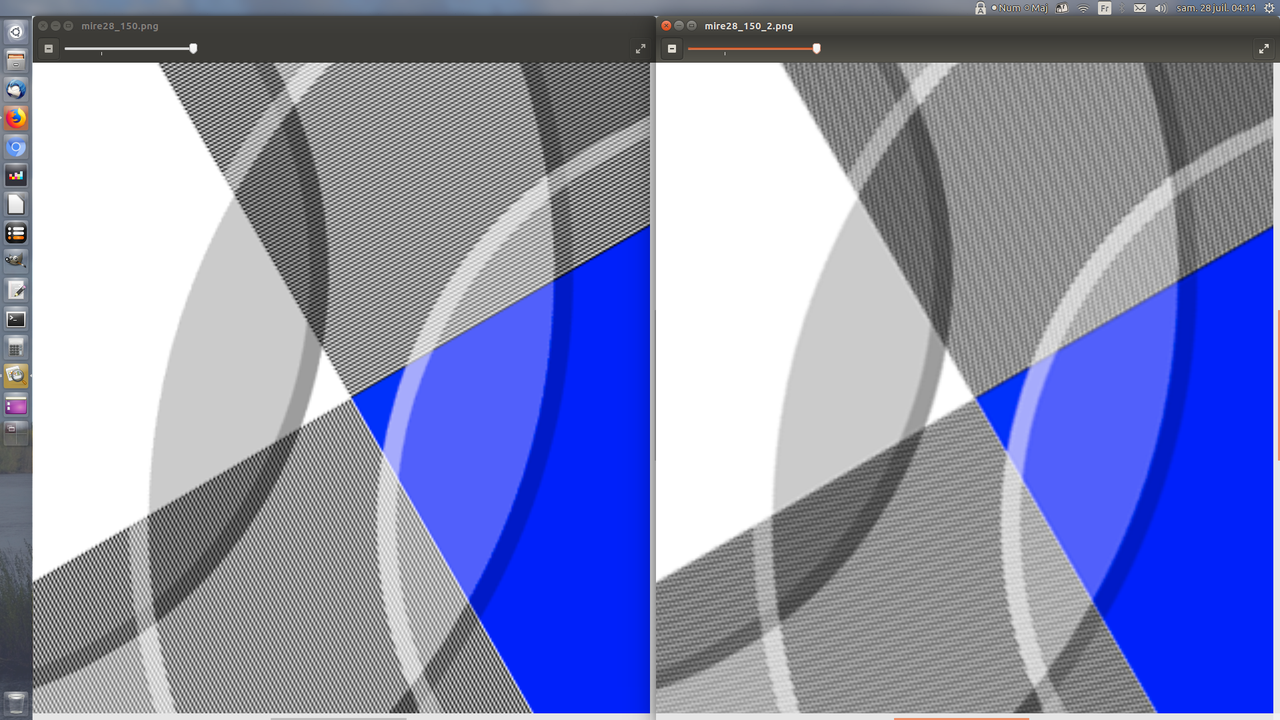Image resolution: width=1280 pixels, height=720 pixels.
Task: Launch Firefox from the dock
Action: point(15,118)
